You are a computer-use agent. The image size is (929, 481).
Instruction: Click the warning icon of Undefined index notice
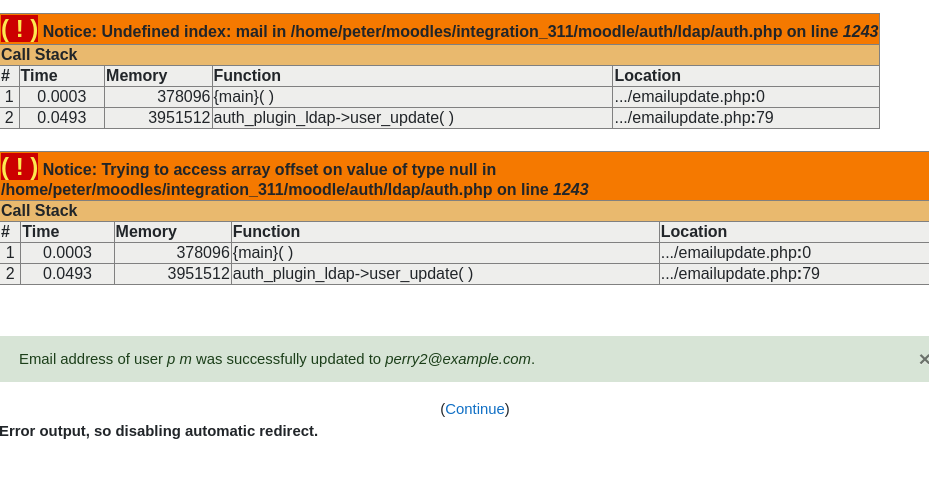(19, 29)
